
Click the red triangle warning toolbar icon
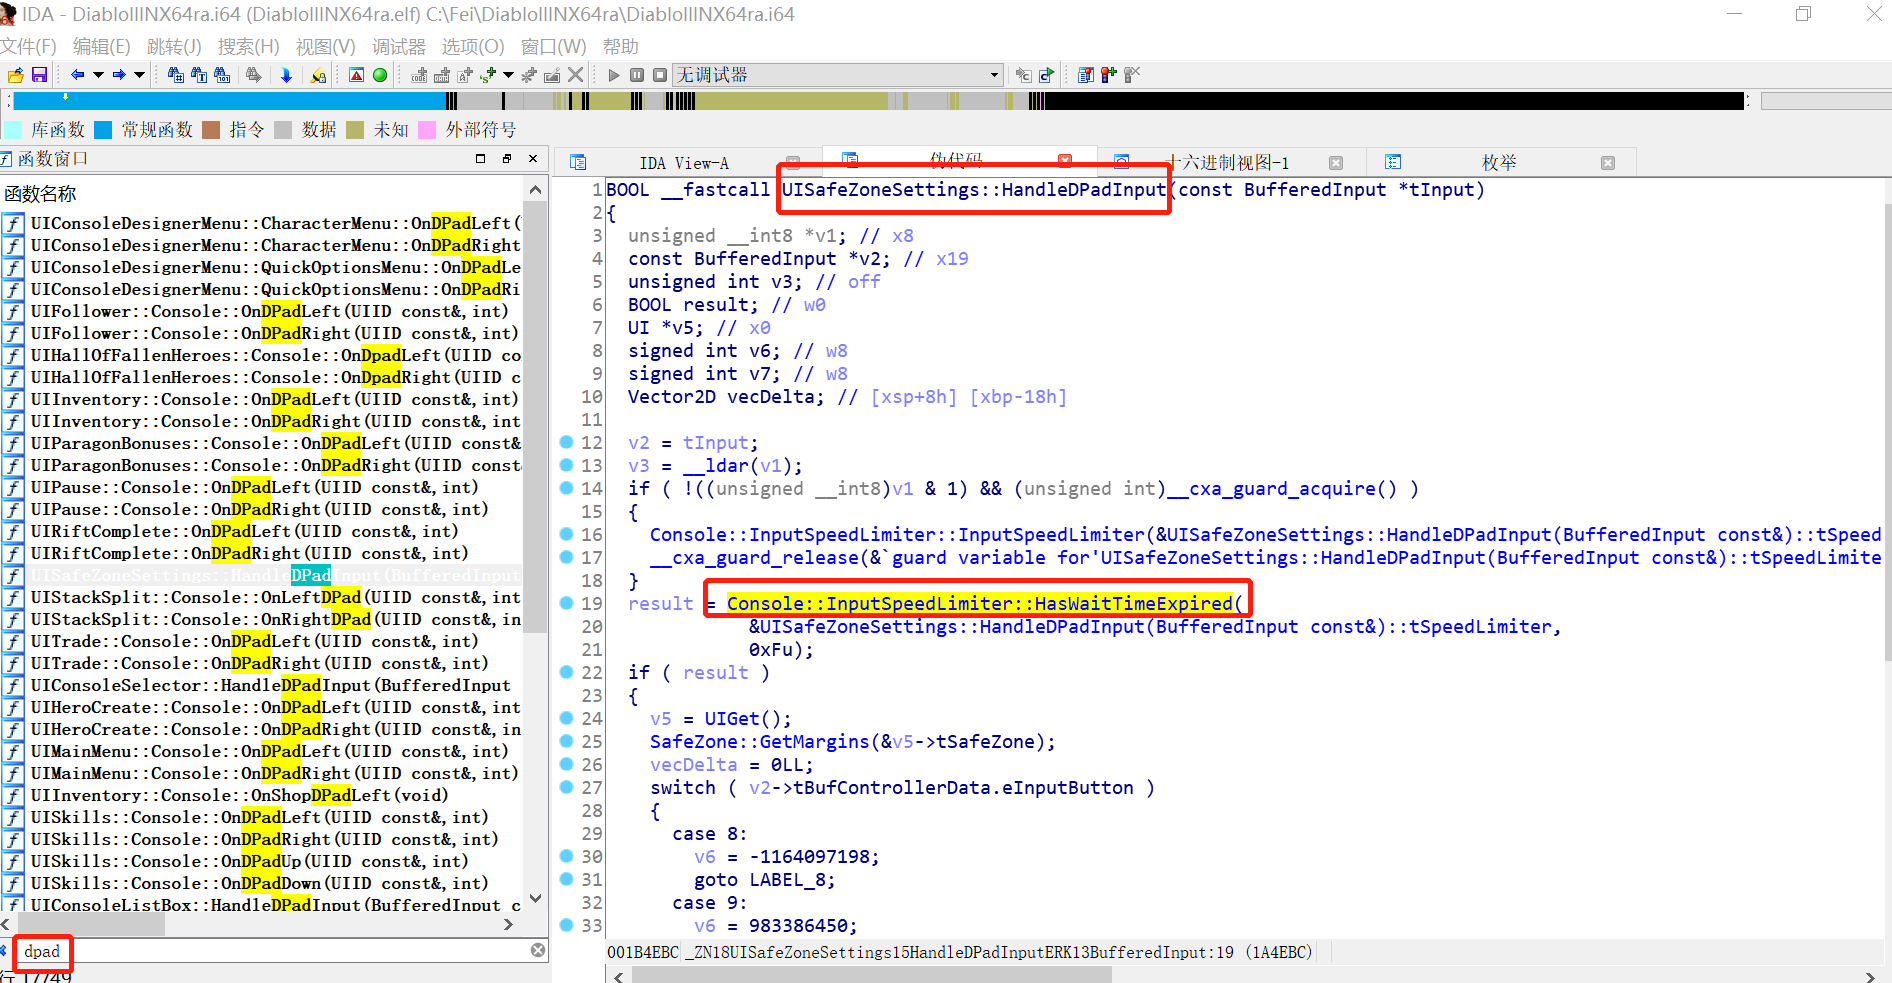tap(356, 75)
